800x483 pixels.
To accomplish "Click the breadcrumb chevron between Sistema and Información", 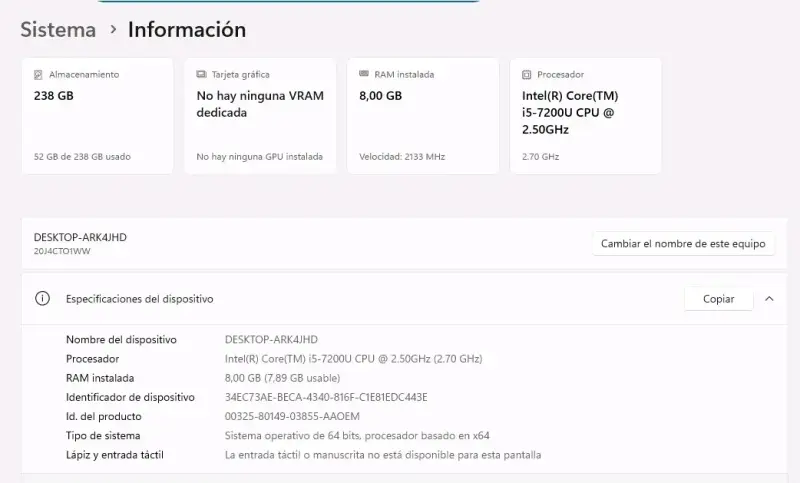I will pos(113,30).
